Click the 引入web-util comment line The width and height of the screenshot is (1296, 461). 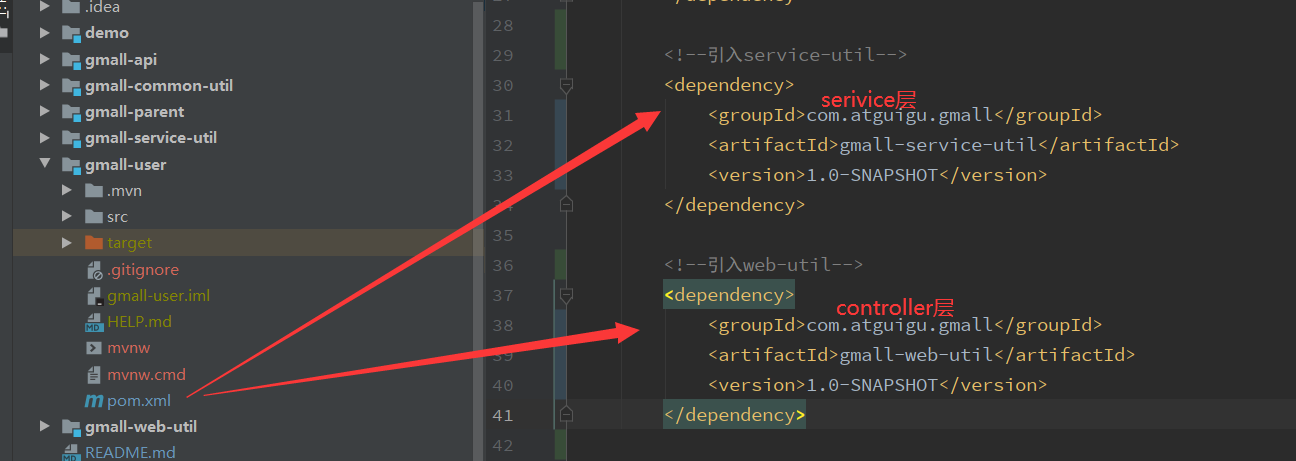[x=763, y=265]
